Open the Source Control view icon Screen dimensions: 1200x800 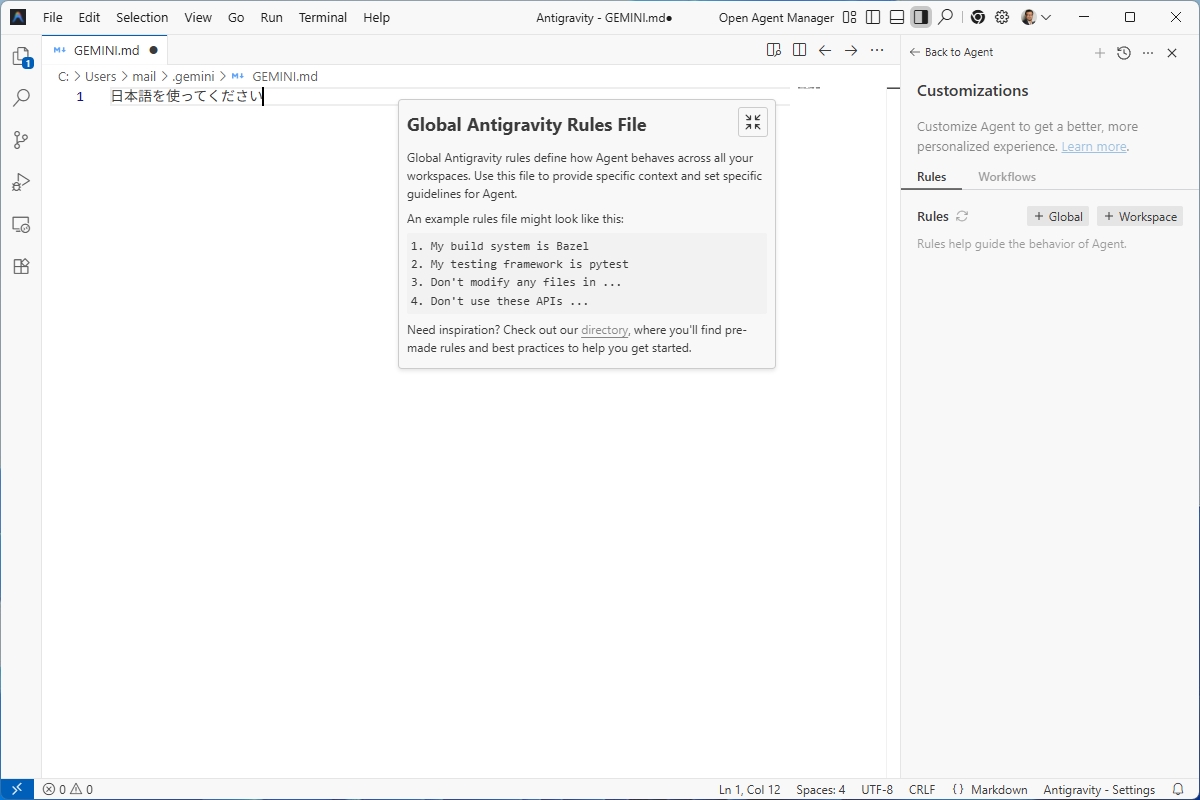(21, 140)
